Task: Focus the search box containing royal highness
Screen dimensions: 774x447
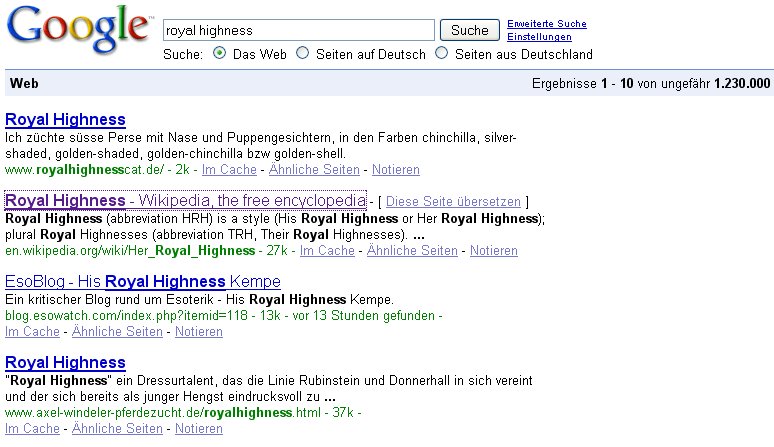Action: pos(299,30)
